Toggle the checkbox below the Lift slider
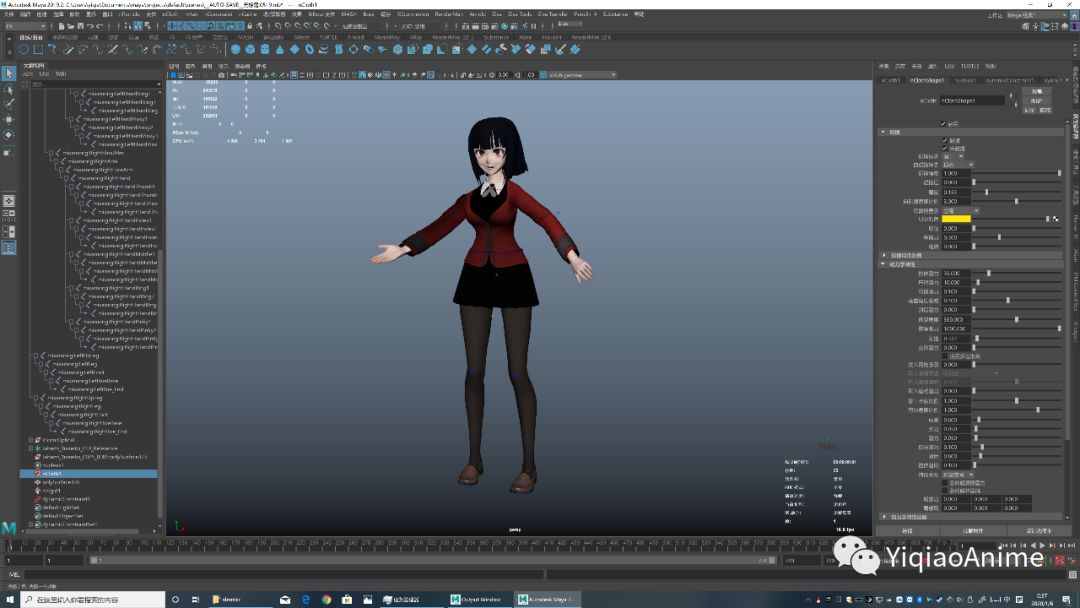The image size is (1080, 608). point(945,356)
